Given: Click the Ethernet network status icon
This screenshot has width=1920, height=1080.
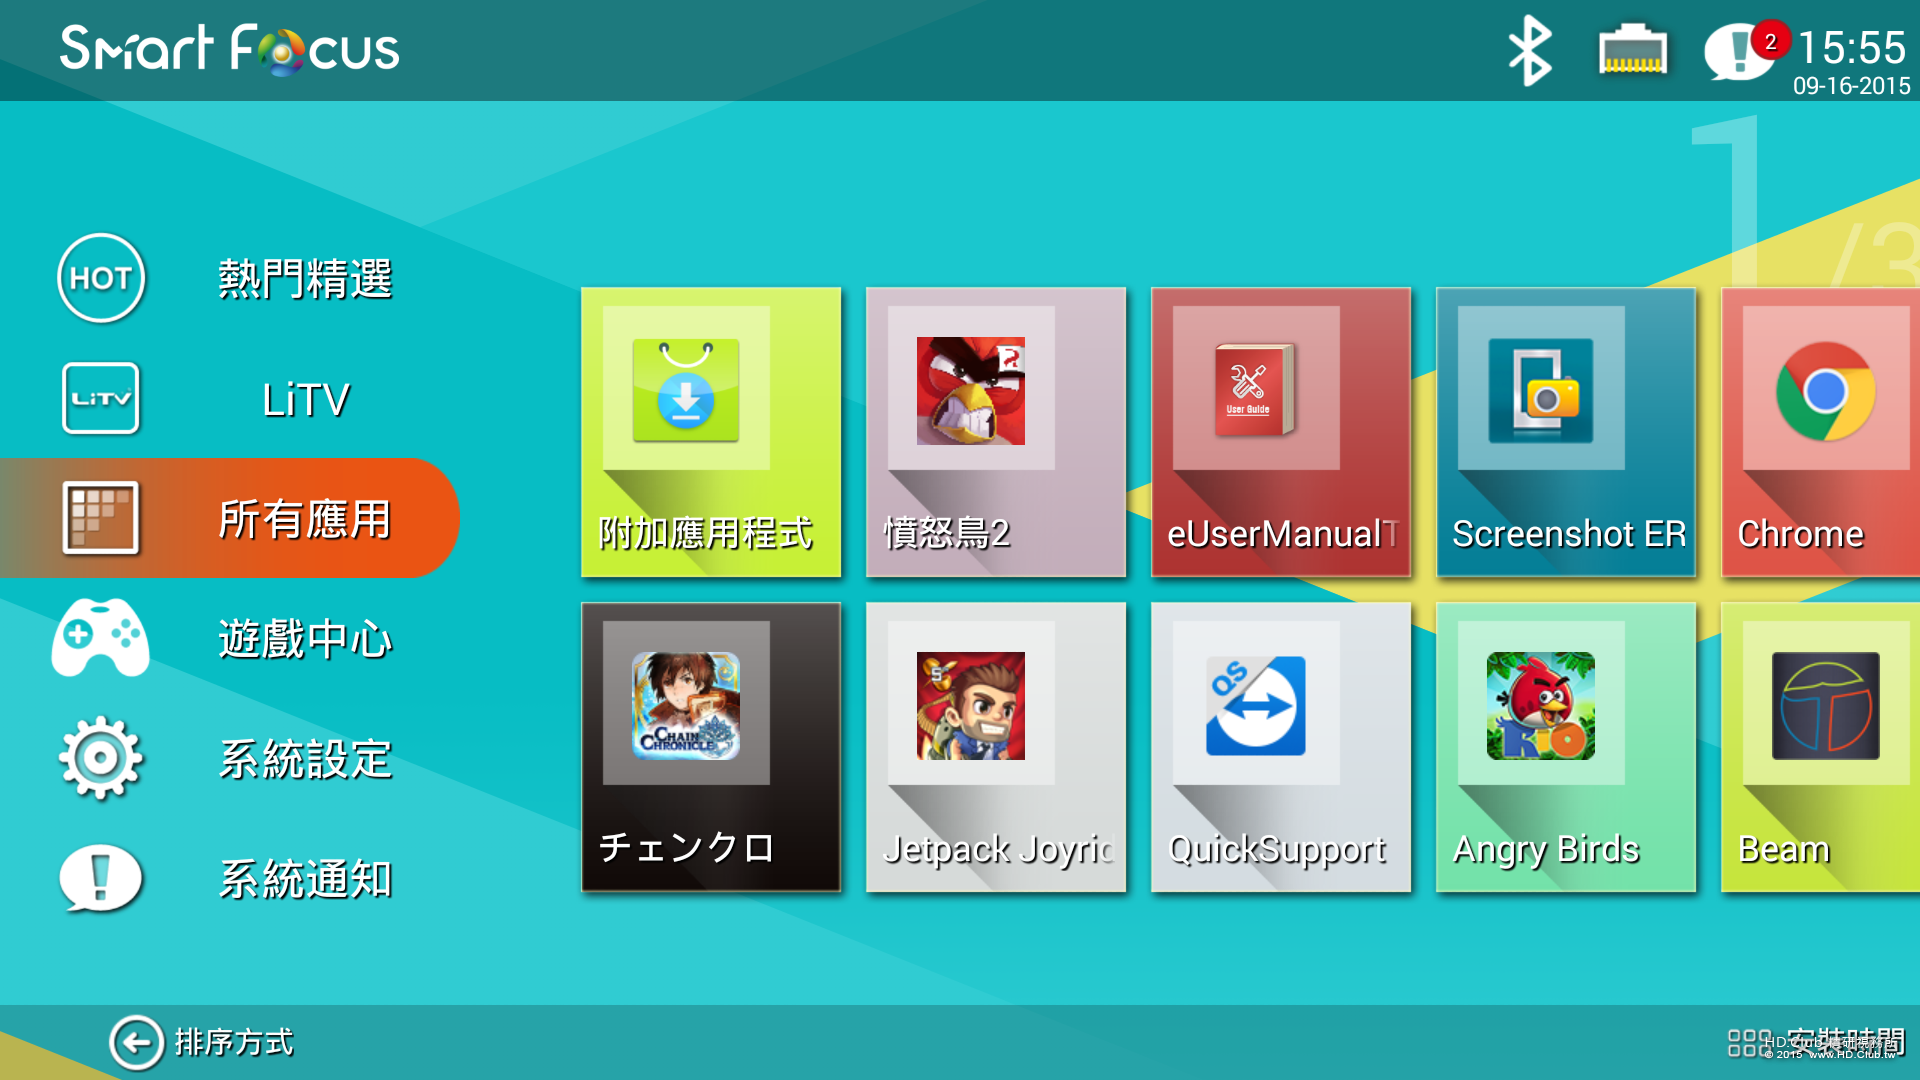Looking at the screenshot, I should click(x=1632, y=50).
